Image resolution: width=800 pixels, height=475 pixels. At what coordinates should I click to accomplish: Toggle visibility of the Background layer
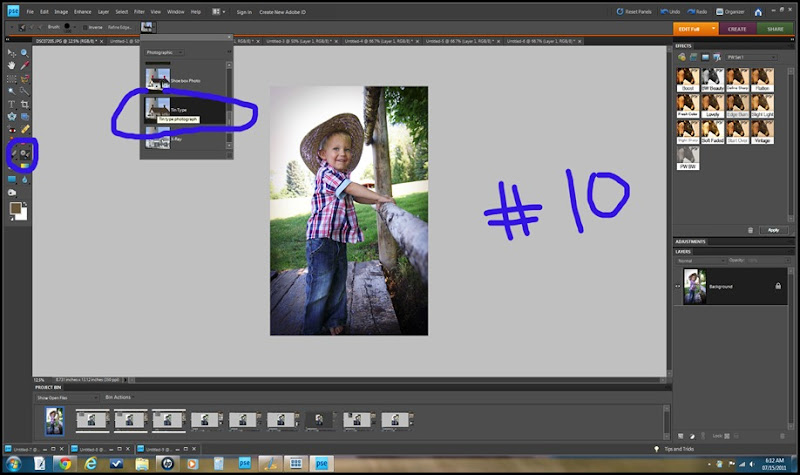677,286
